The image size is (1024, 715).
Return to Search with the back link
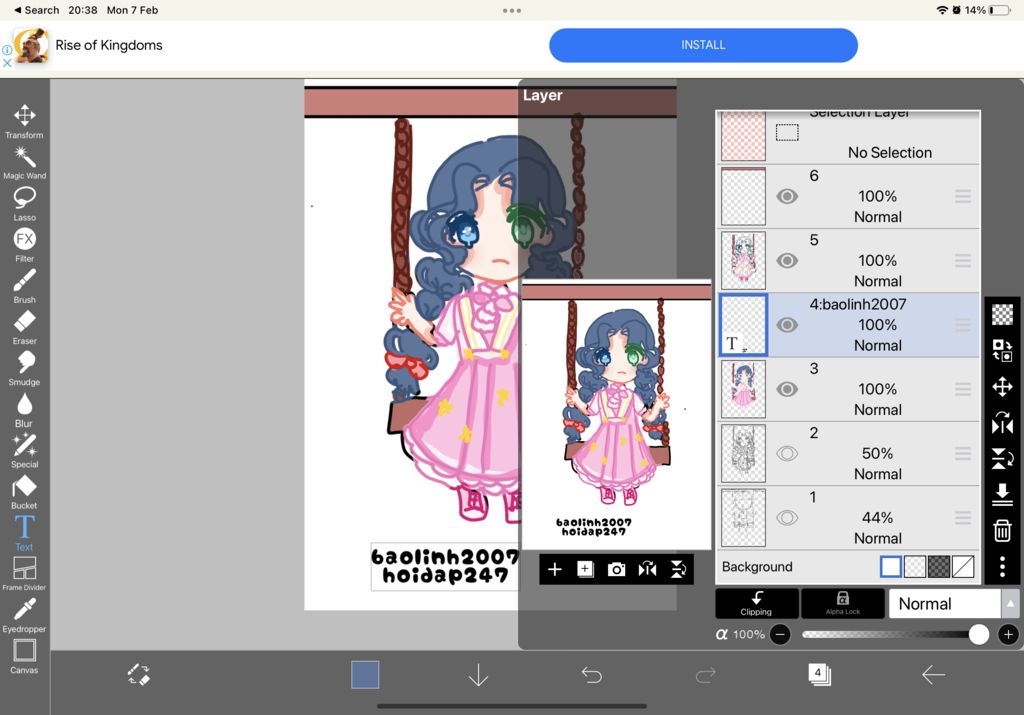tap(36, 10)
